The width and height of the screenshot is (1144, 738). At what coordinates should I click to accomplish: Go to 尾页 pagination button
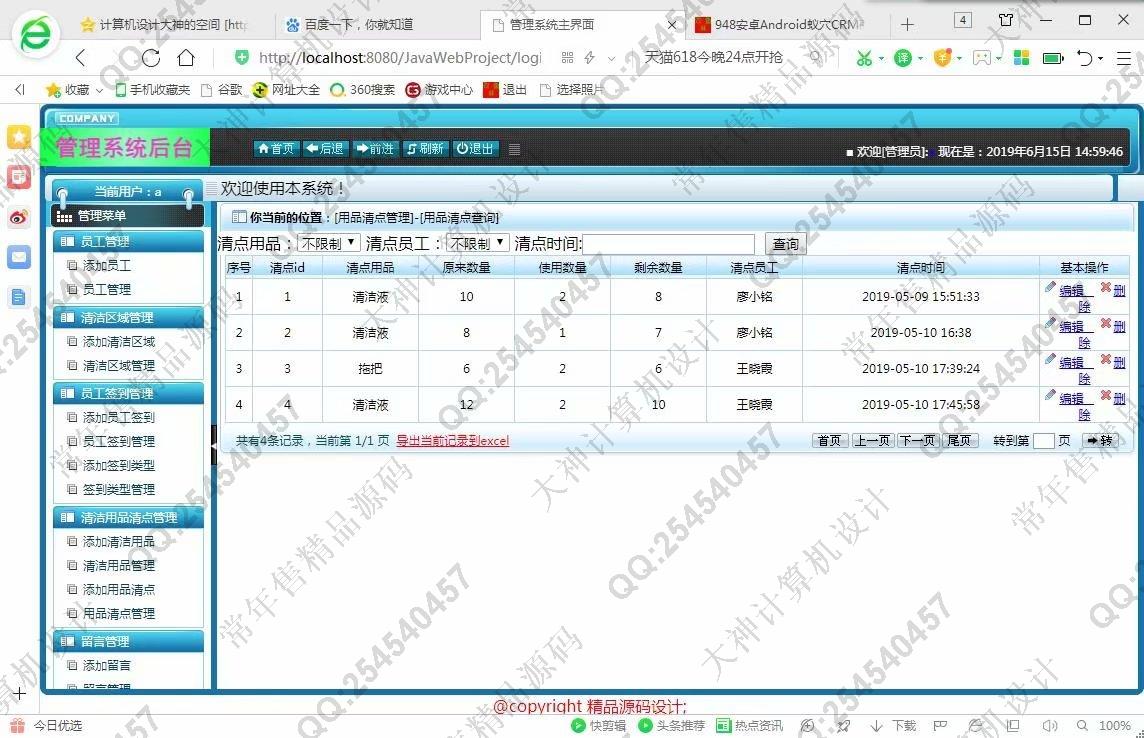pyautogui.click(x=959, y=440)
